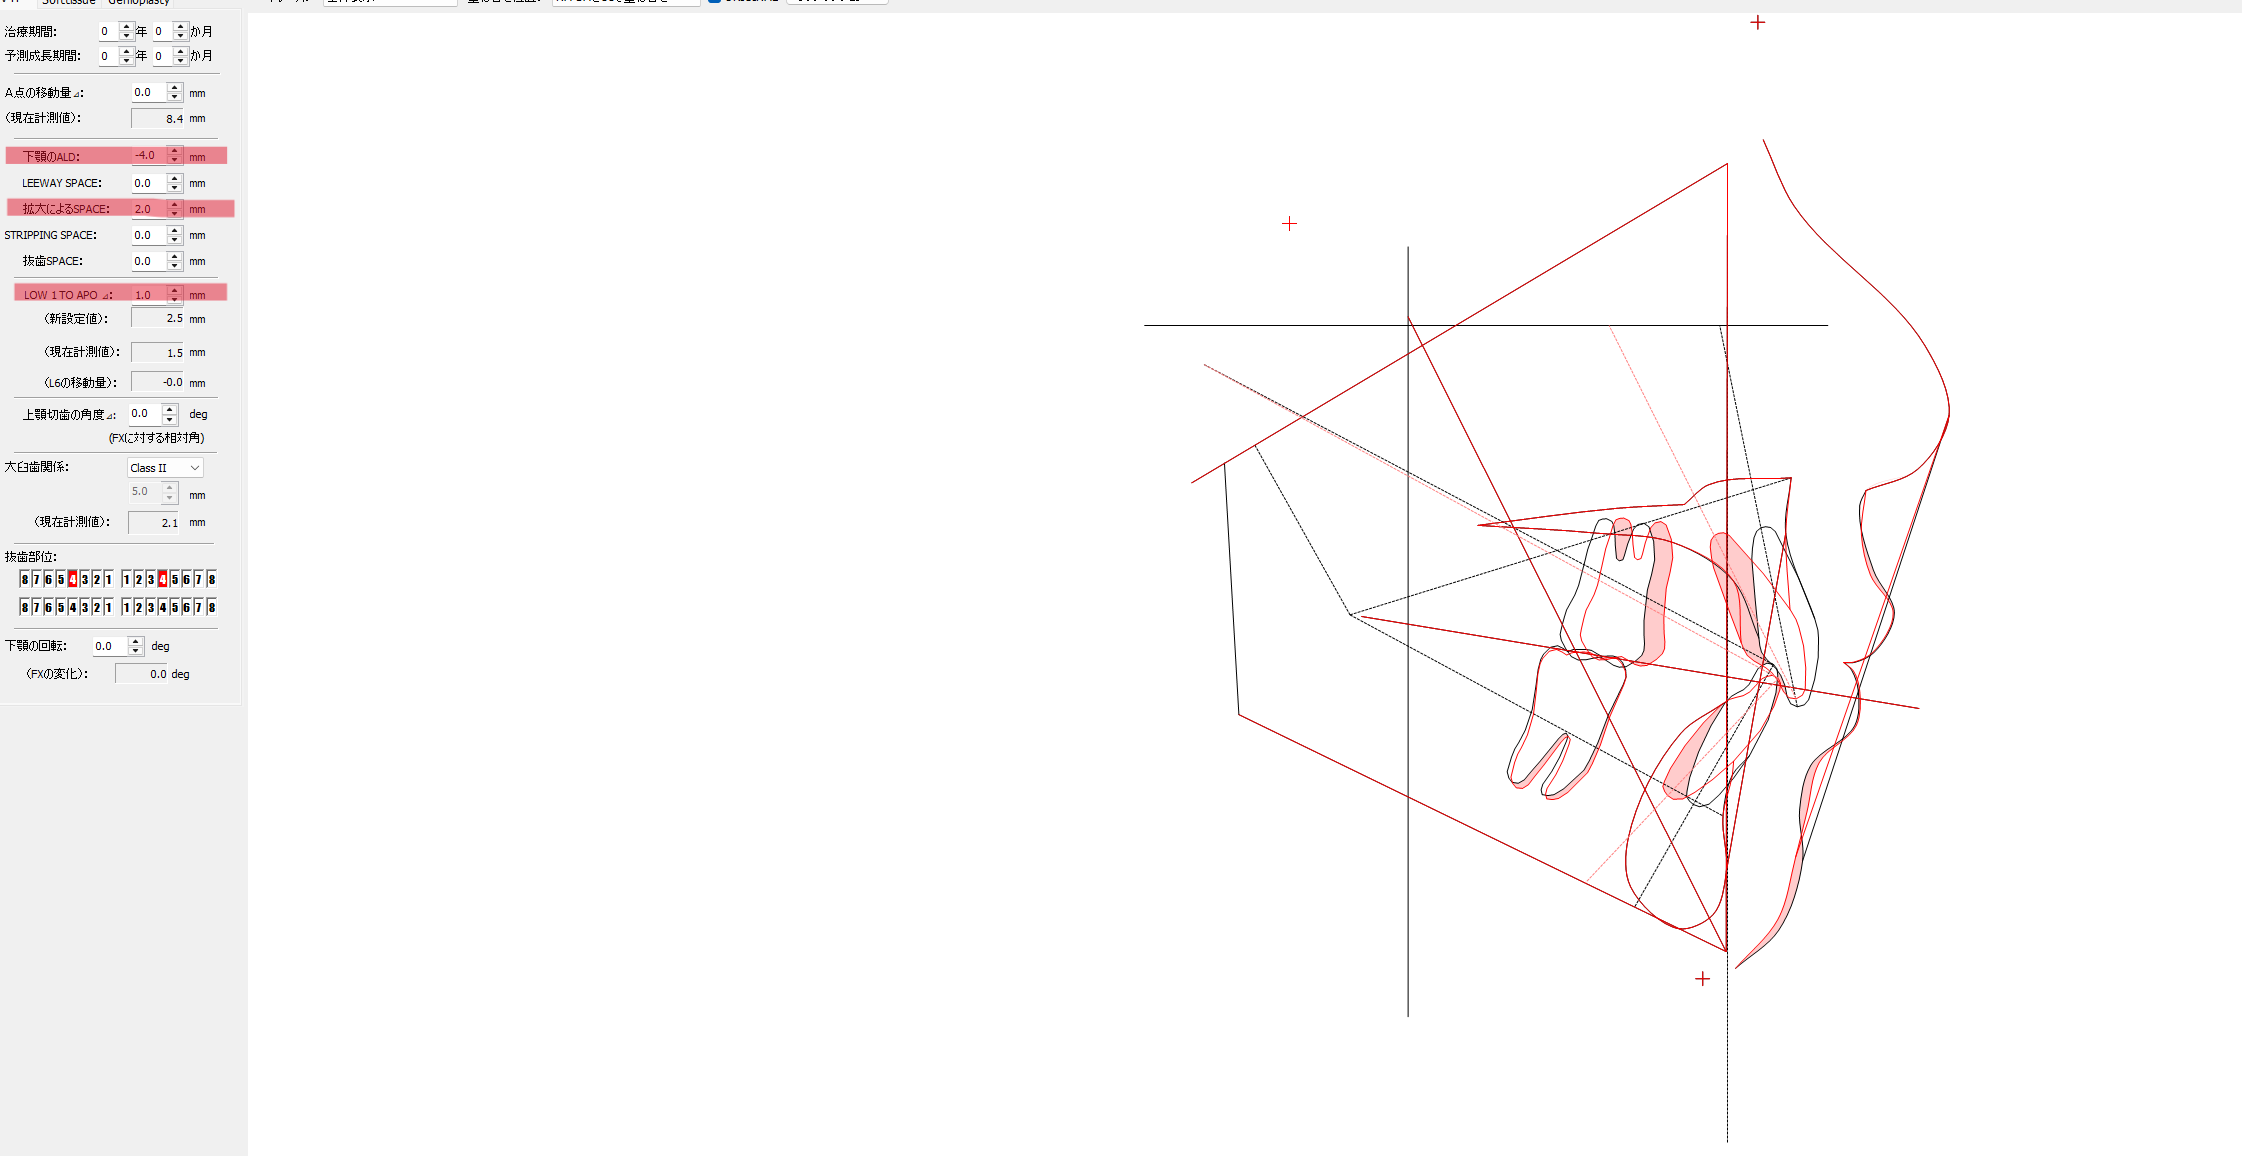Click the FXの変化 value field
Image resolution: width=2242 pixels, height=1156 pixels.
pos(142,674)
